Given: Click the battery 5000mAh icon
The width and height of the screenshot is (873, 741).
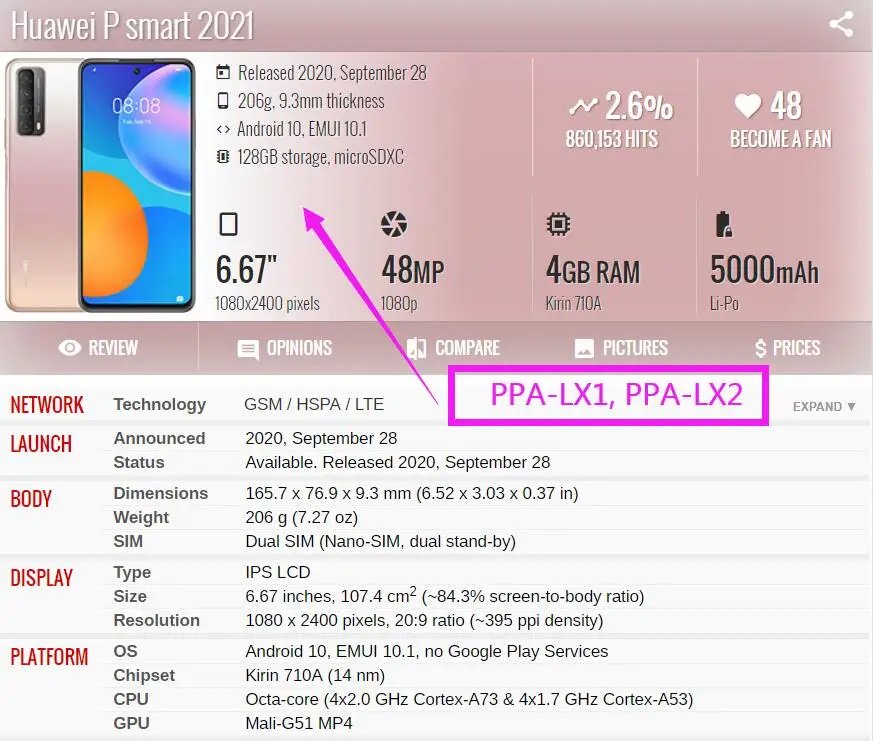Looking at the screenshot, I should pos(723,224).
